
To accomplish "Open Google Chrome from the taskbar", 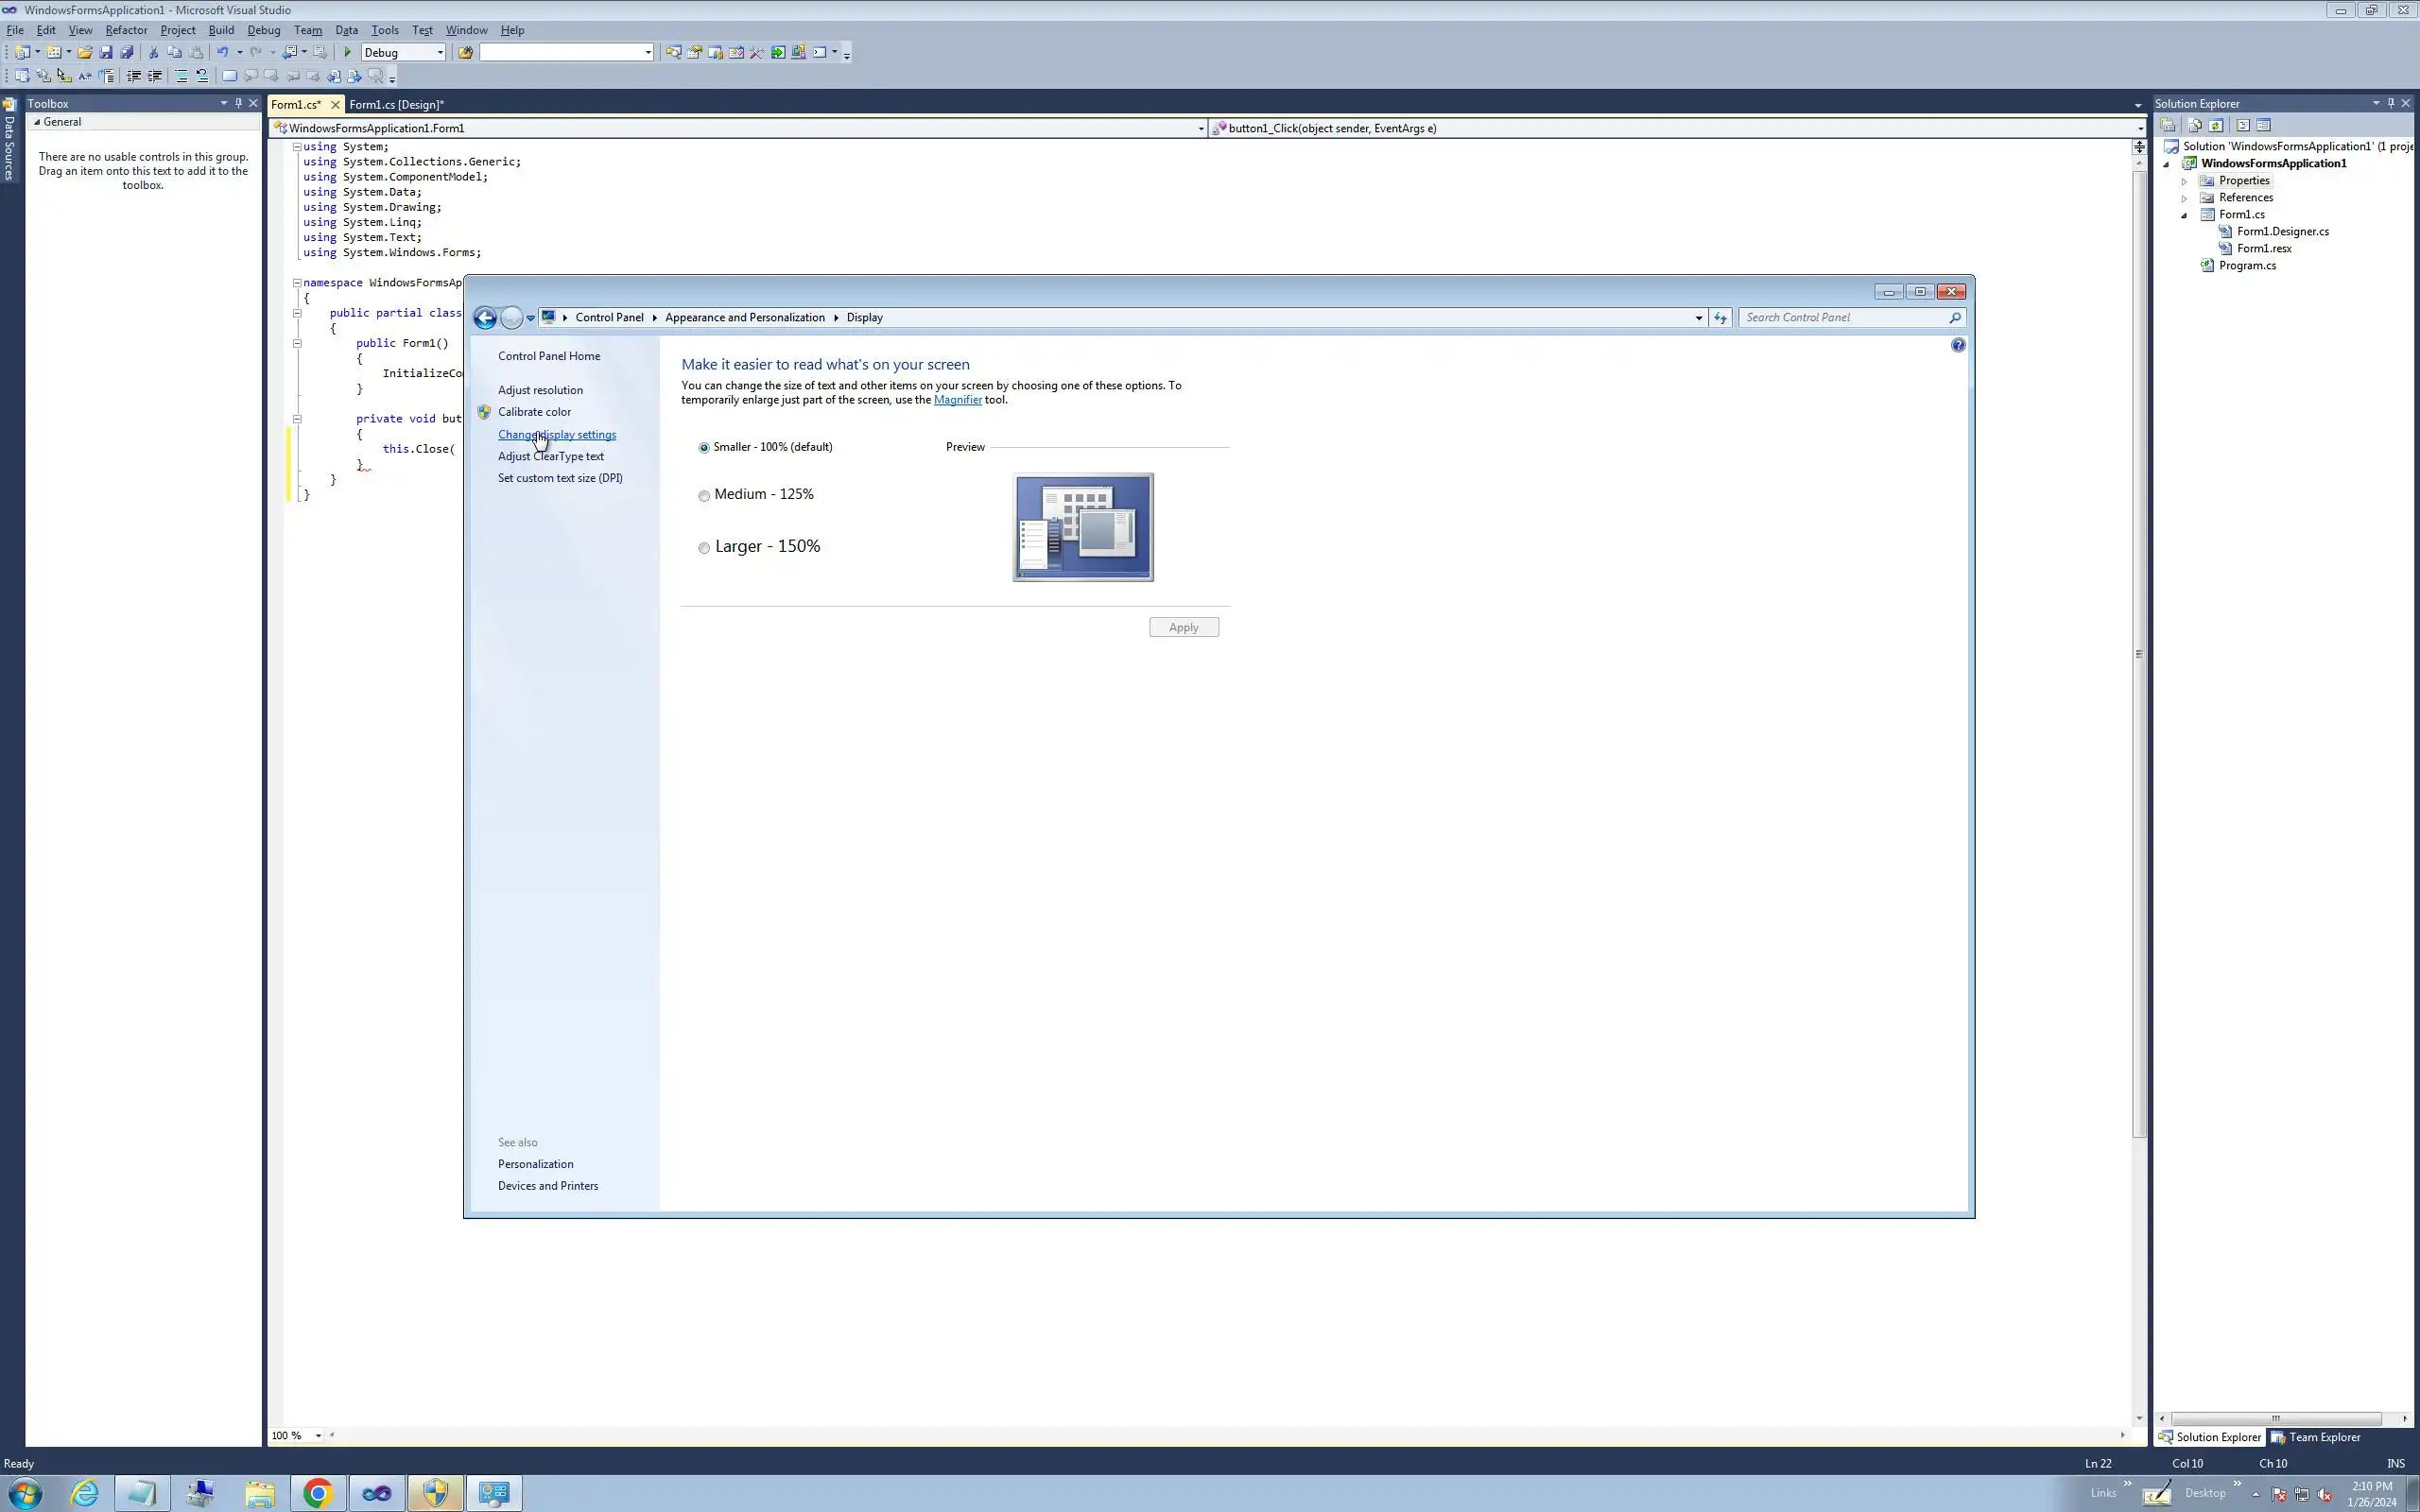I will (x=318, y=1493).
